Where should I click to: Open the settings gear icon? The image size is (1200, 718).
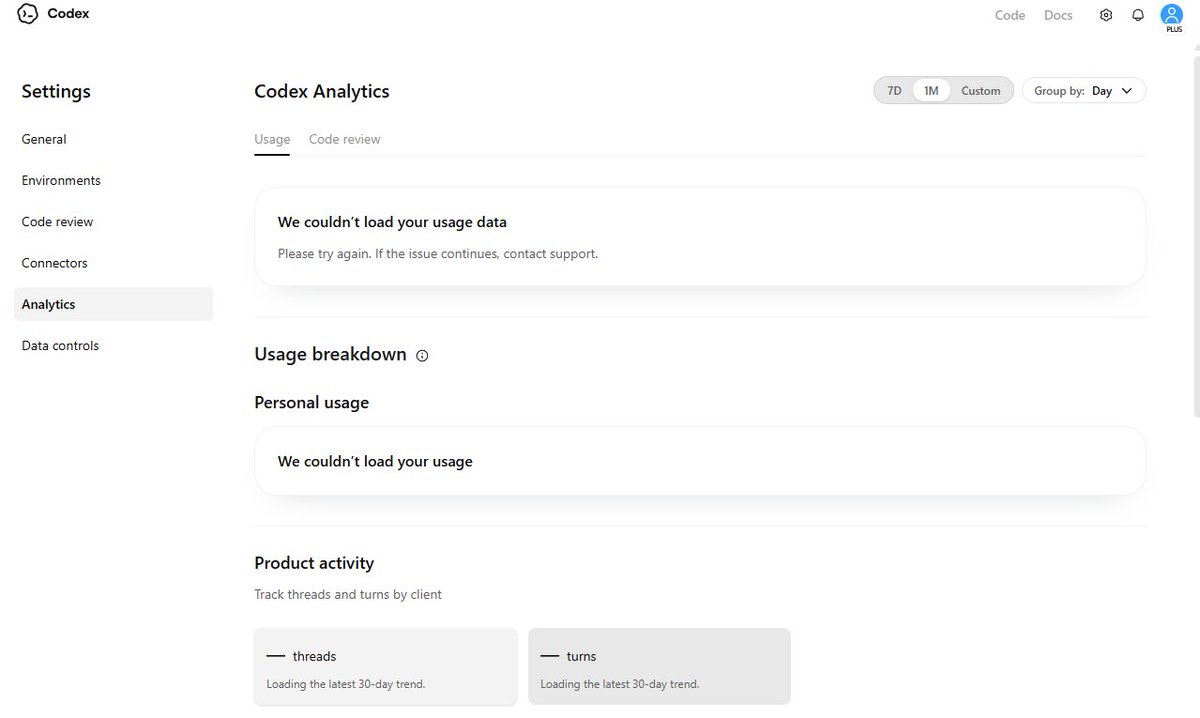(1106, 15)
